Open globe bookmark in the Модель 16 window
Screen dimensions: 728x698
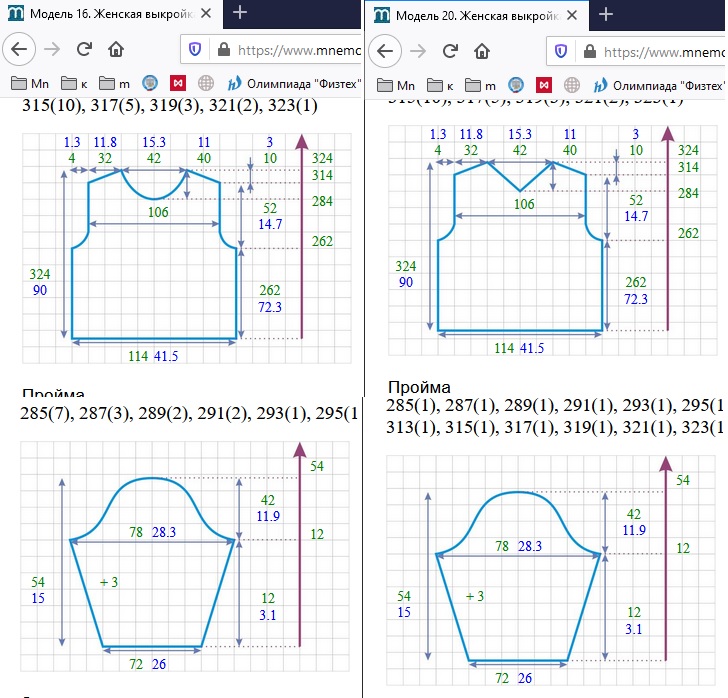point(207,84)
